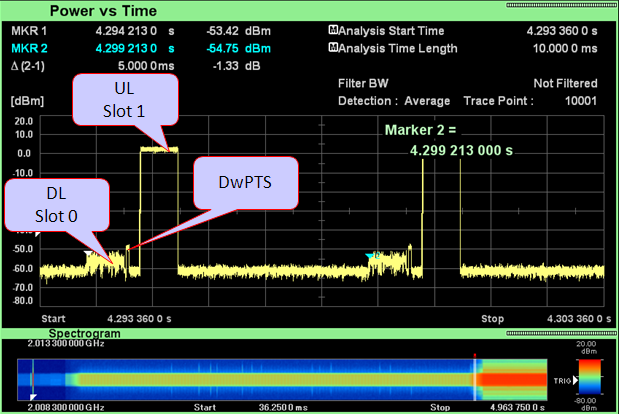This screenshot has height=414, width=619.
Task: Click the [dBm] axis unit label
Action: [27, 101]
